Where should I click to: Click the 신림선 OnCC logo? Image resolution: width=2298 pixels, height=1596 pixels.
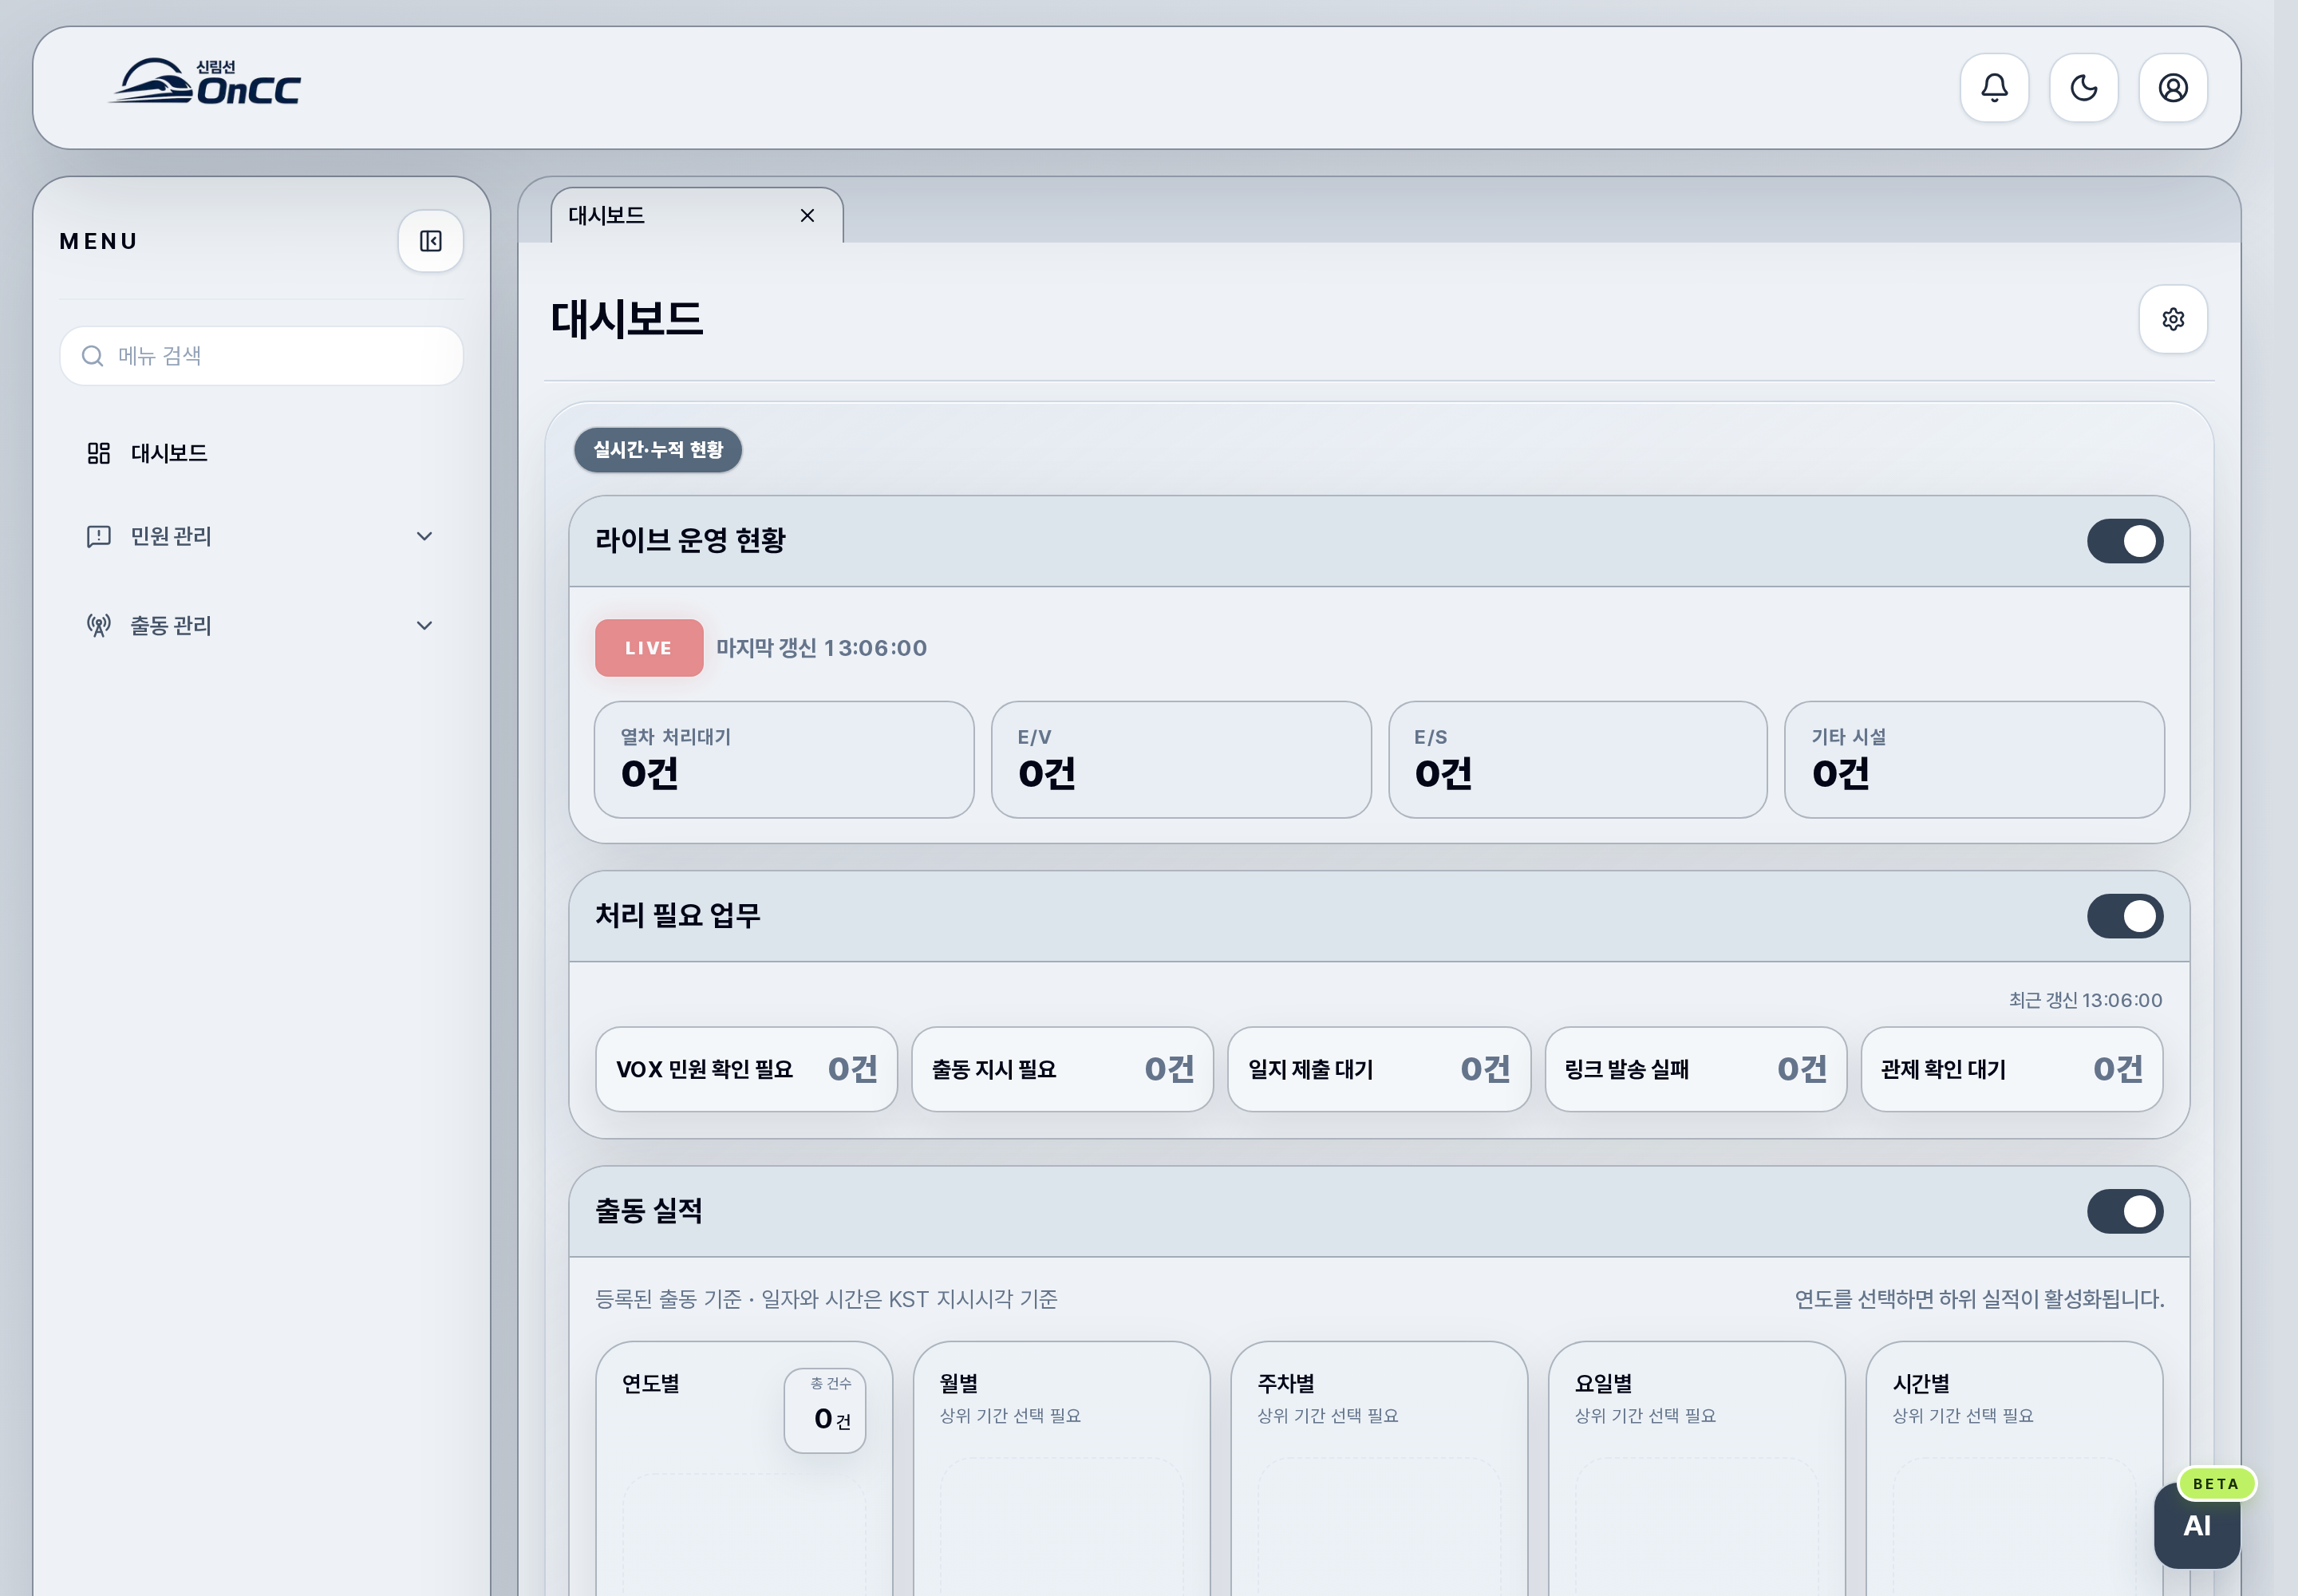[205, 82]
